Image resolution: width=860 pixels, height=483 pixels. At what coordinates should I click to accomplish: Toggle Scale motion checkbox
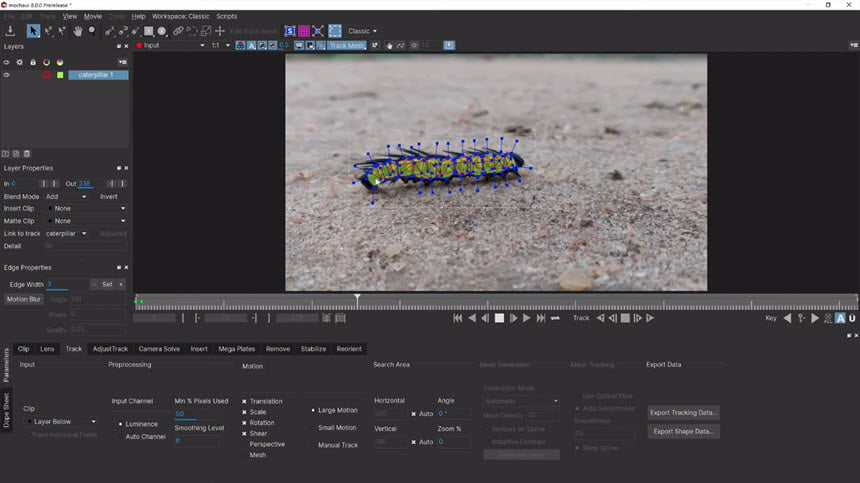(x=245, y=412)
